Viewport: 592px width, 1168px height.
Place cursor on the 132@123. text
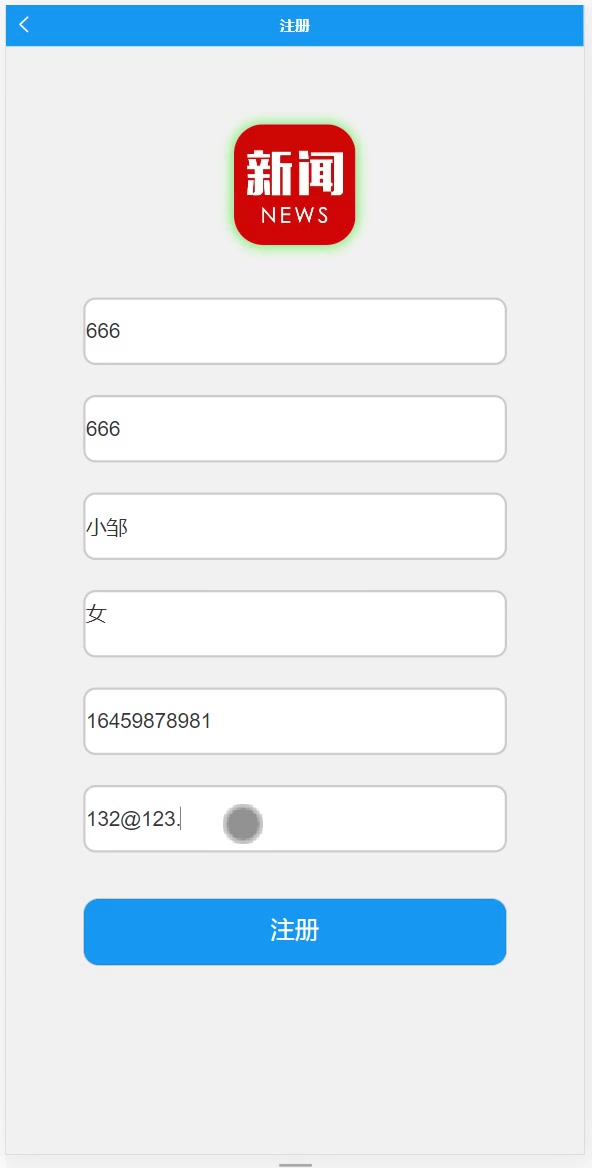coord(133,819)
